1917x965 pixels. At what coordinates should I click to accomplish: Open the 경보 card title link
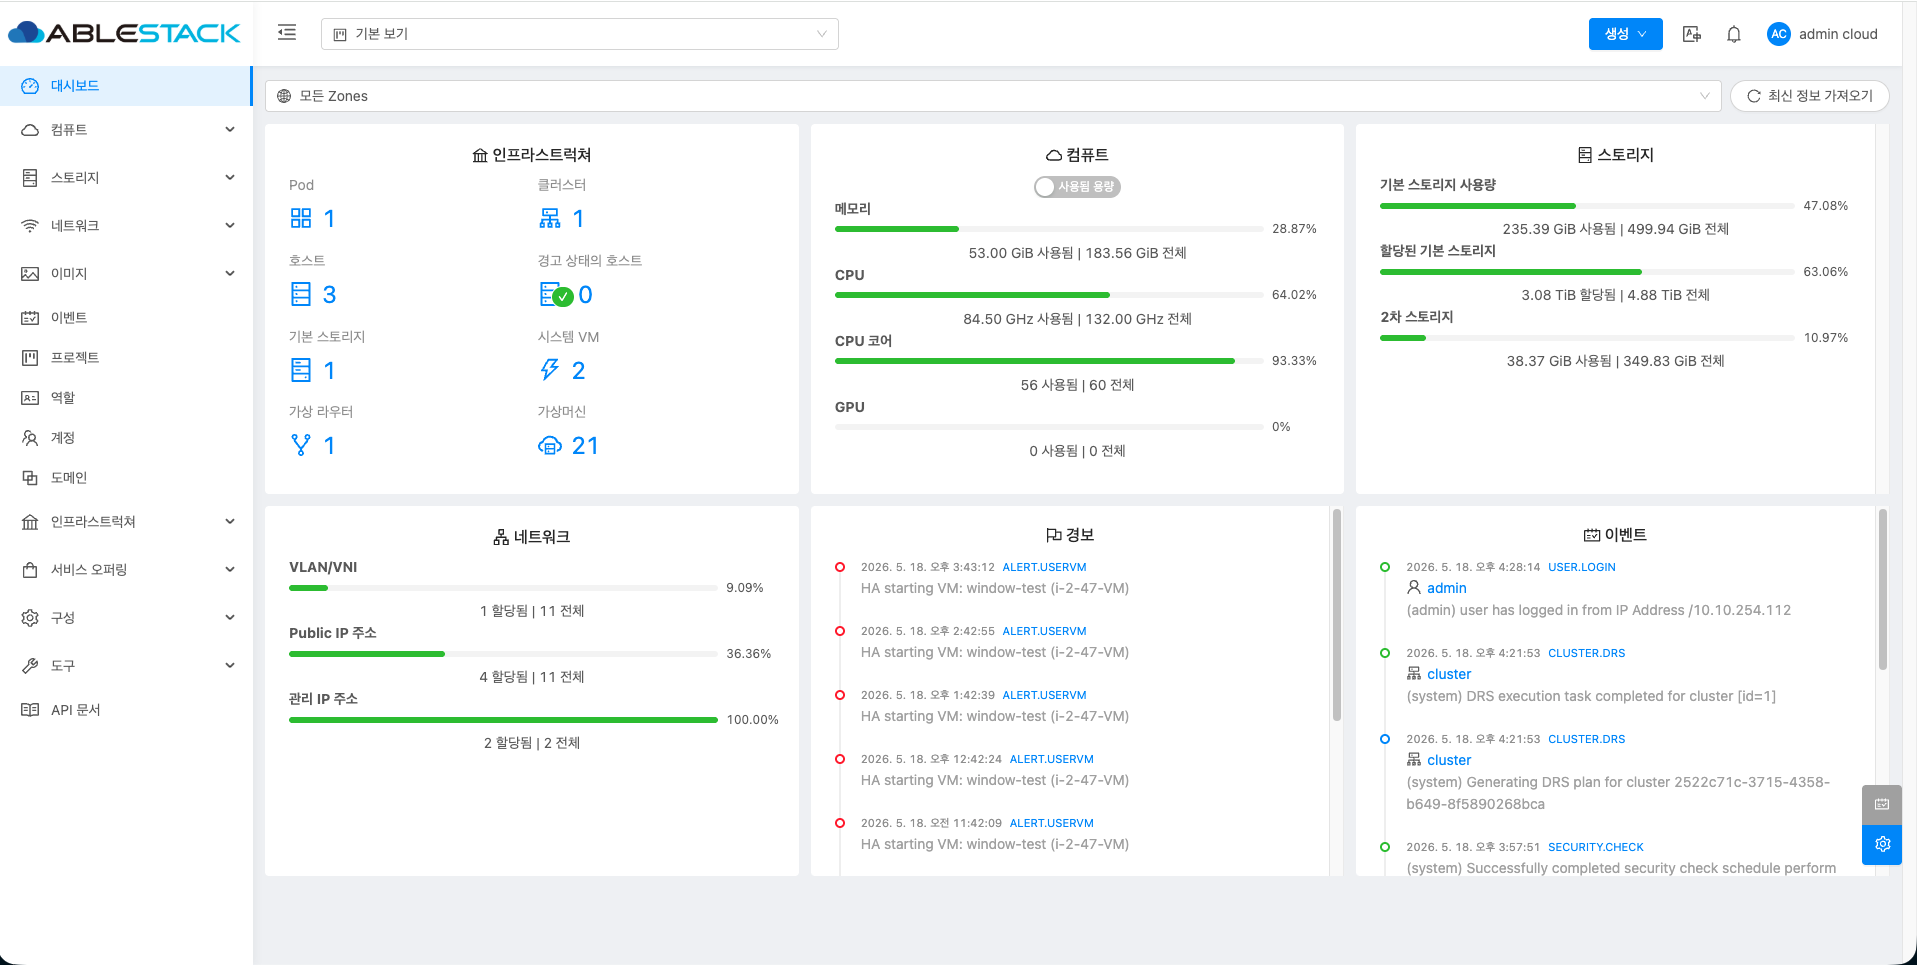tap(1070, 535)
